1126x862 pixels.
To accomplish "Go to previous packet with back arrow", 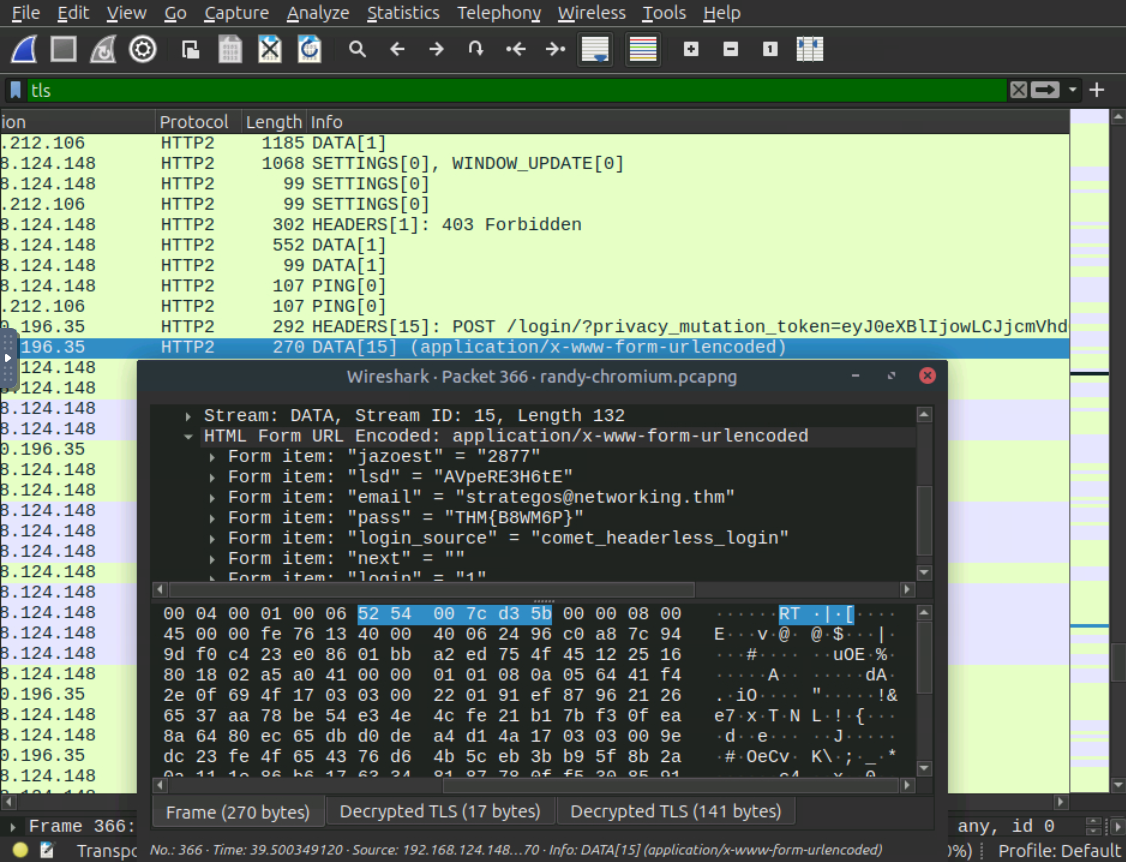I will [397, 49].
